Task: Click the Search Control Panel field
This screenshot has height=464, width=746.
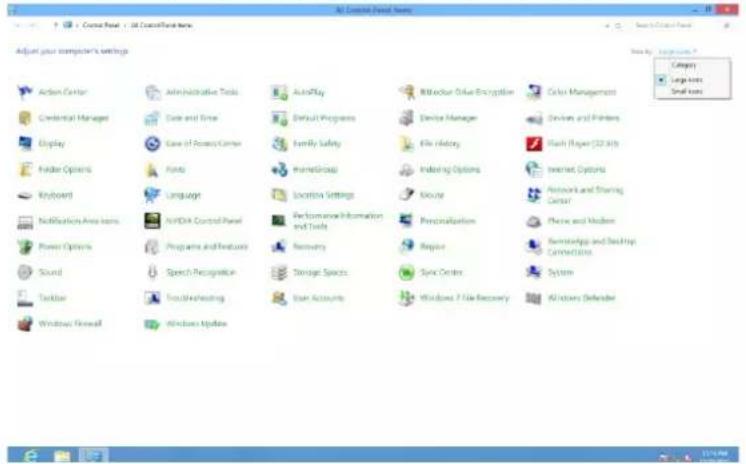Action: click(678, 25)
